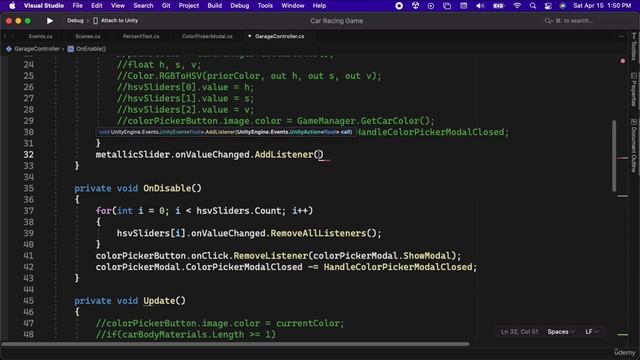The height and width of the screenshot is (360, 640).
Task: Click the OnDisable method name on line 35
Action: 167,188
